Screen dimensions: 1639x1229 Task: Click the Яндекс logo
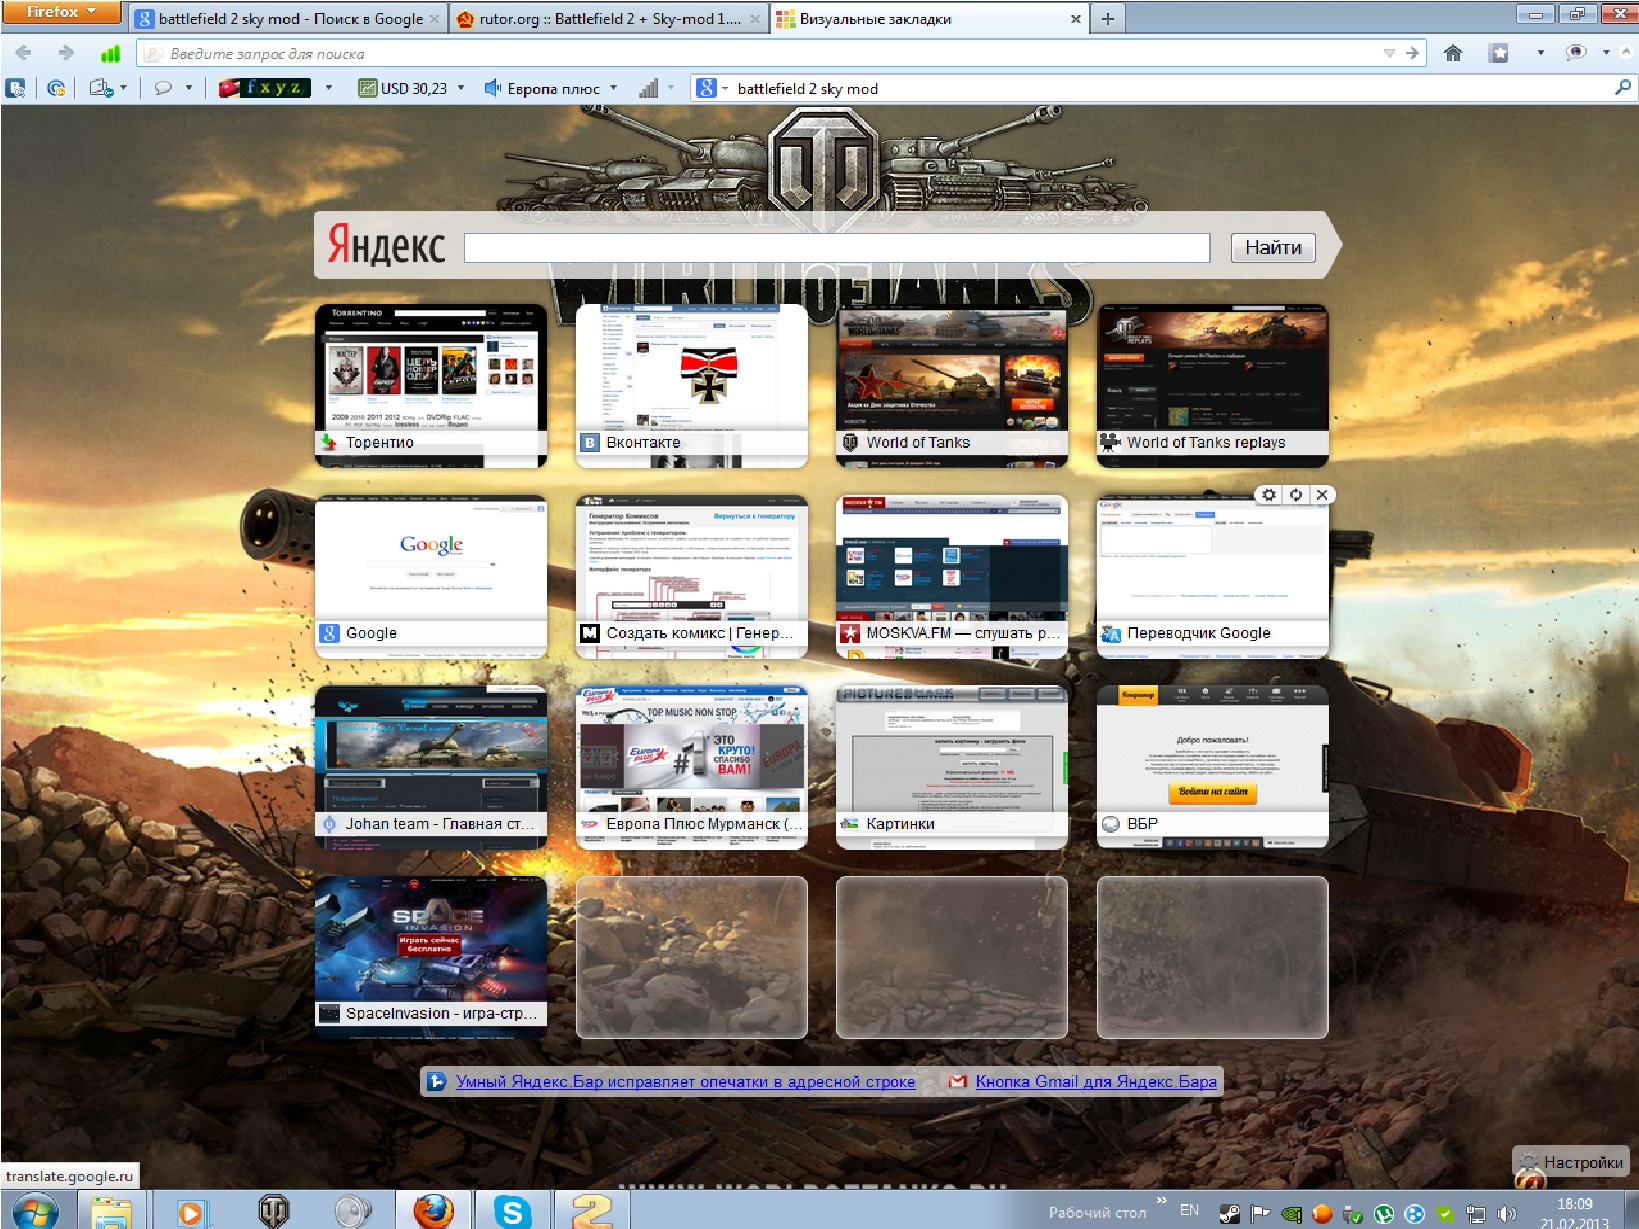point(386,246)
